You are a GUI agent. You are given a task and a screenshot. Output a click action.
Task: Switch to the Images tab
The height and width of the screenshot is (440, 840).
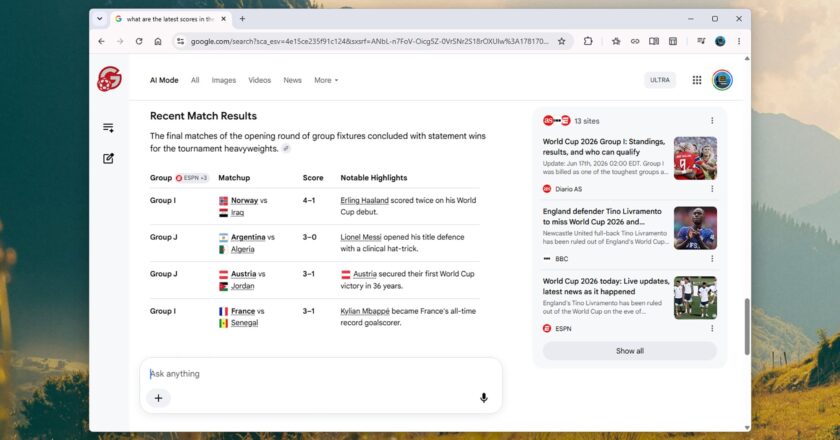point(223,80)
